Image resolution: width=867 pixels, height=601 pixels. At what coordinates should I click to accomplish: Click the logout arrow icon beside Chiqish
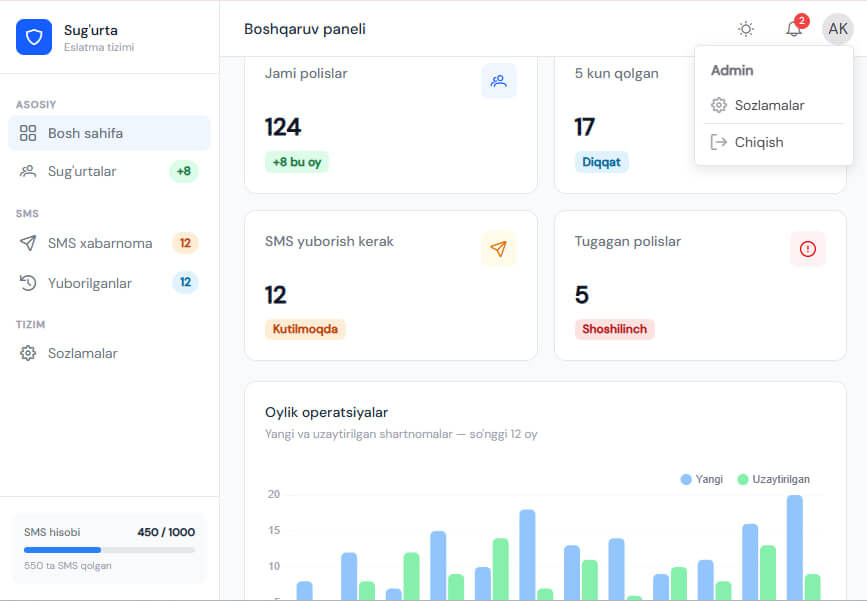point(718,142)
